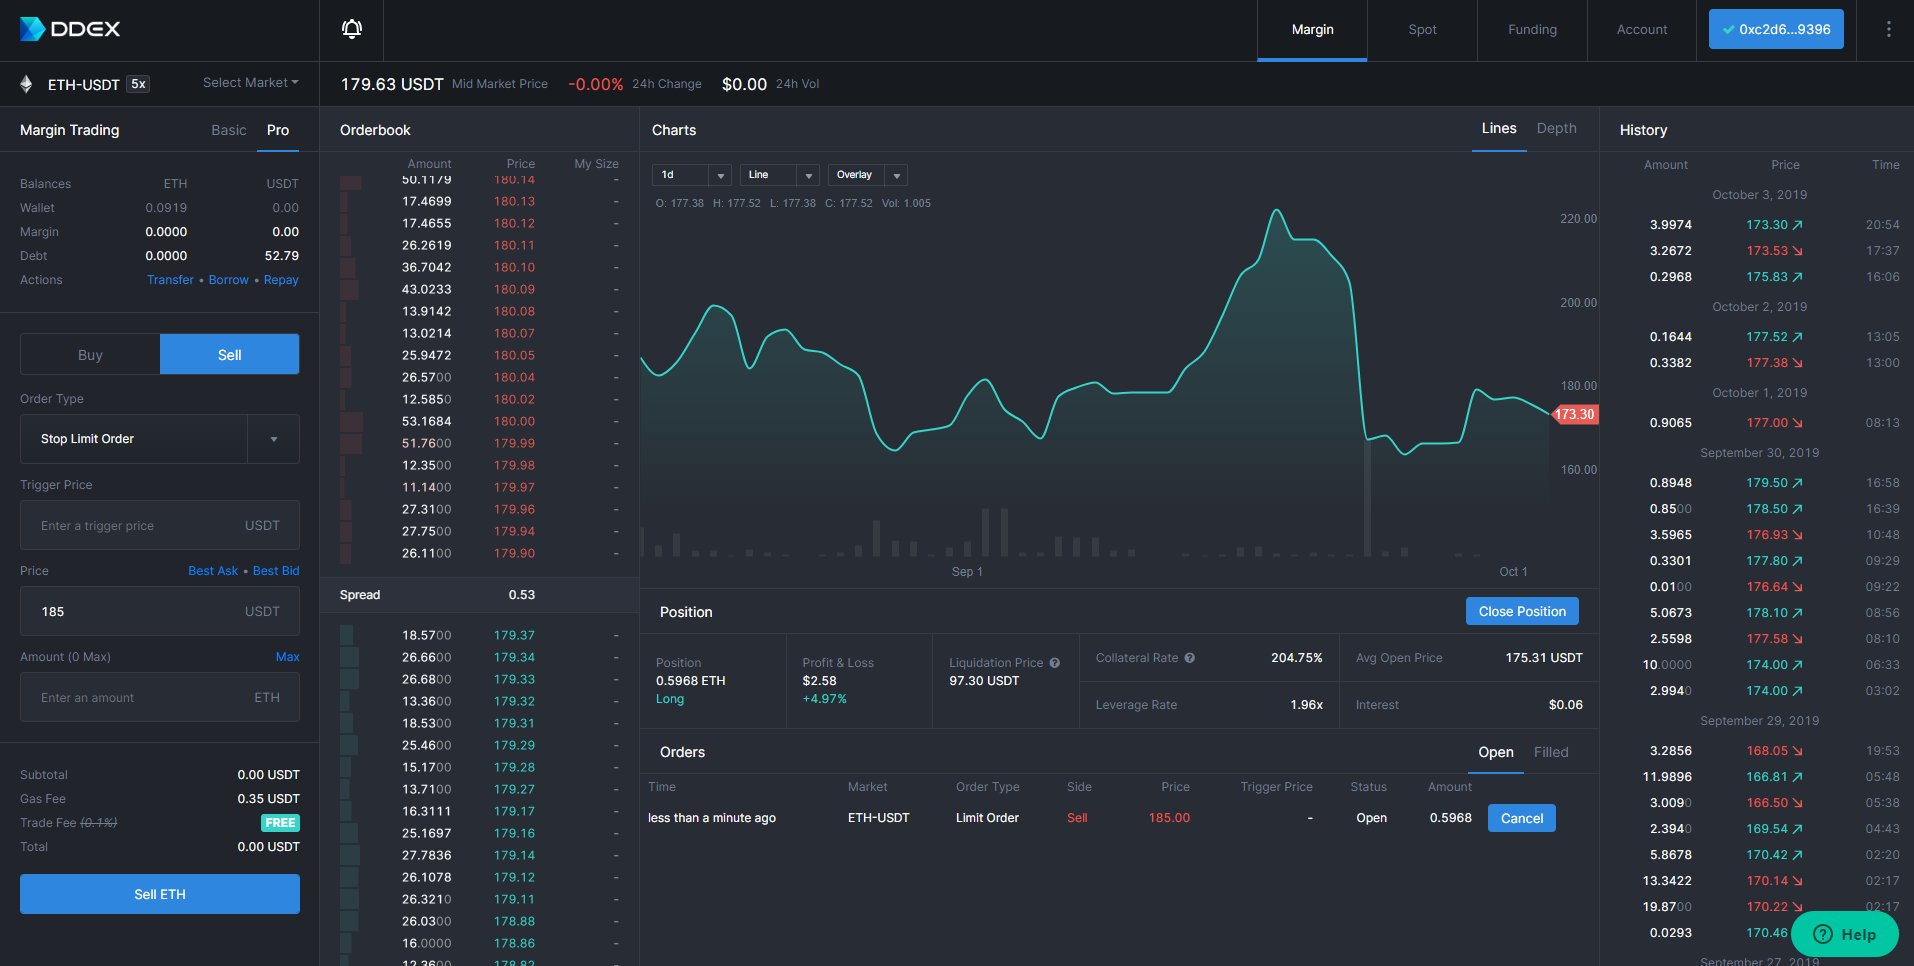Expand the Select Market dropdown
The image size is (1914, 966).
click(x=250, y=83)
